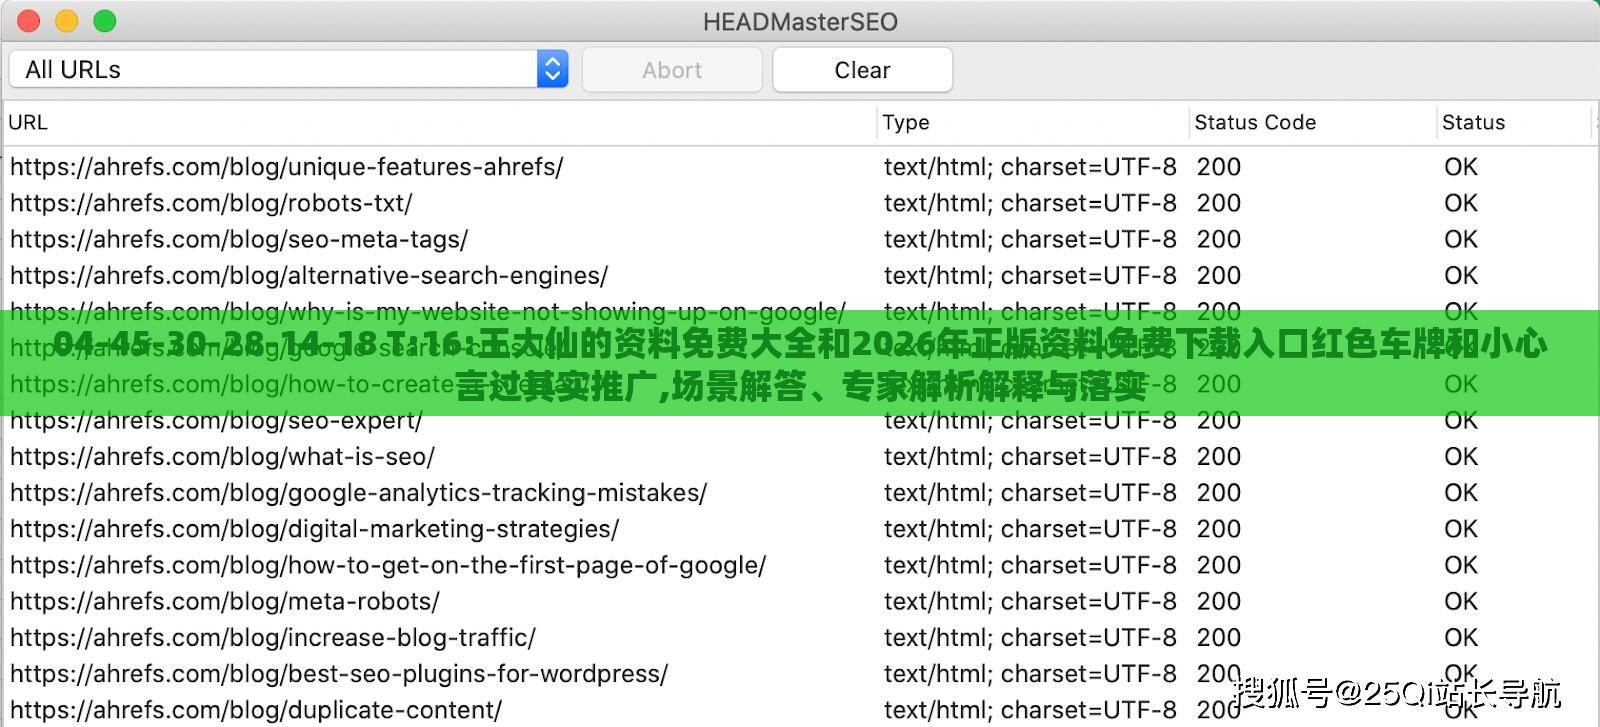Click the text/html type cell for what-is-seo
This screenshot has height=727, width=1600.
[1030, 456]
